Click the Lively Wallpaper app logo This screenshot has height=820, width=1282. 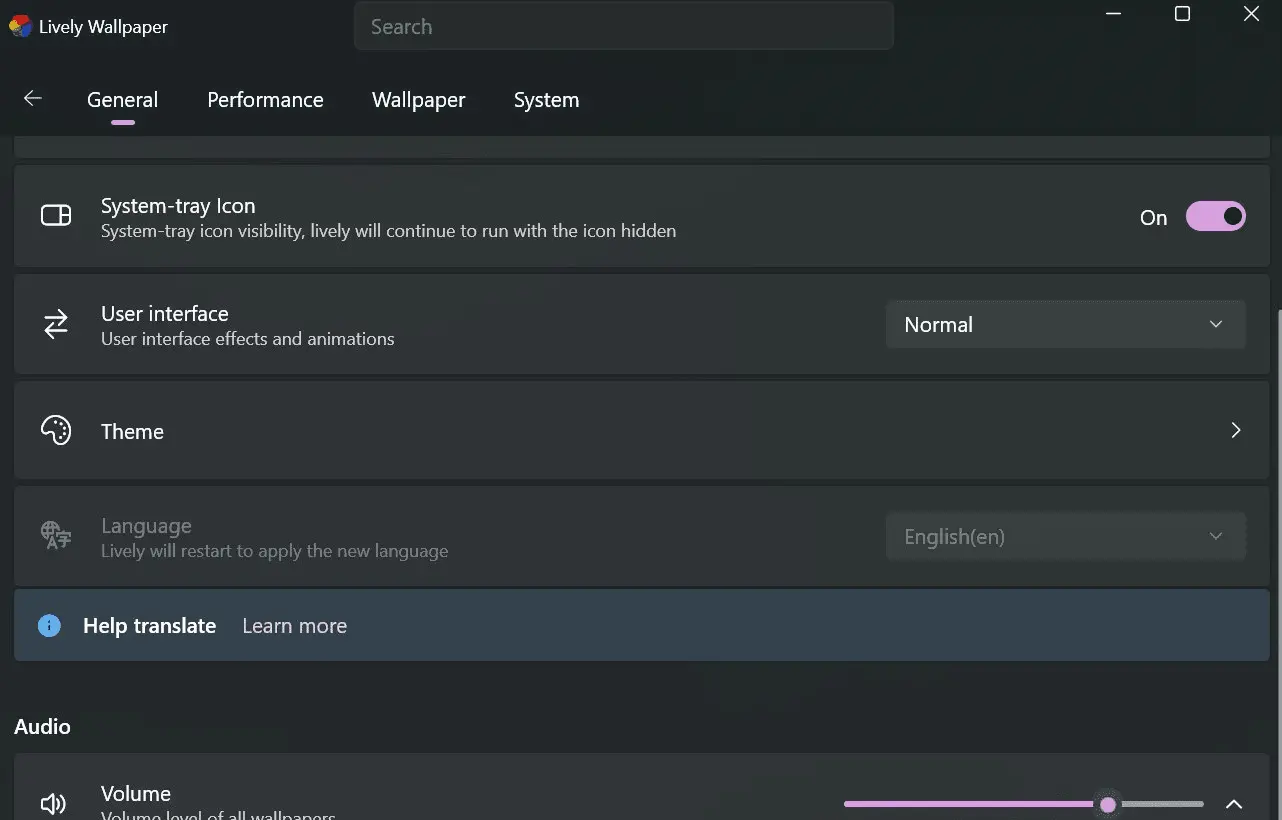pyautogui.click(x=20, y=27)
